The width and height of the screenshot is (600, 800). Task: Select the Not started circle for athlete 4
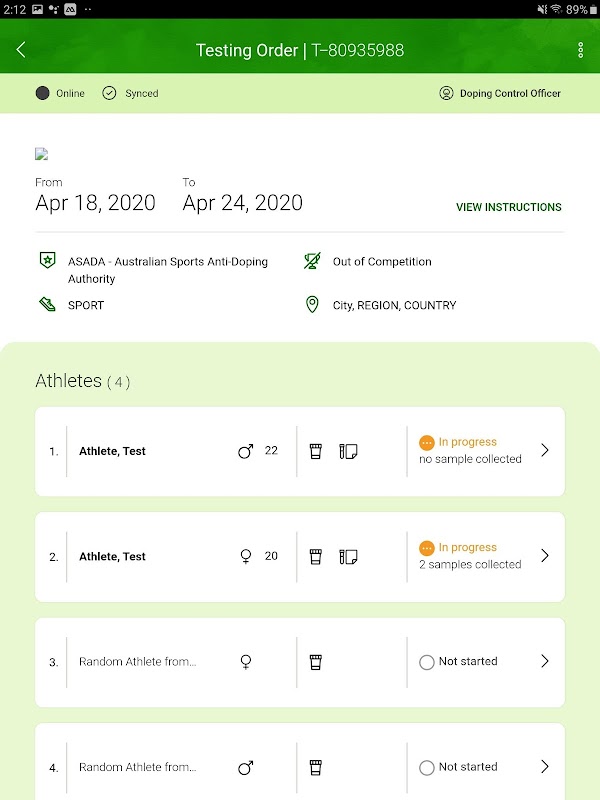[x=427, y=768]
